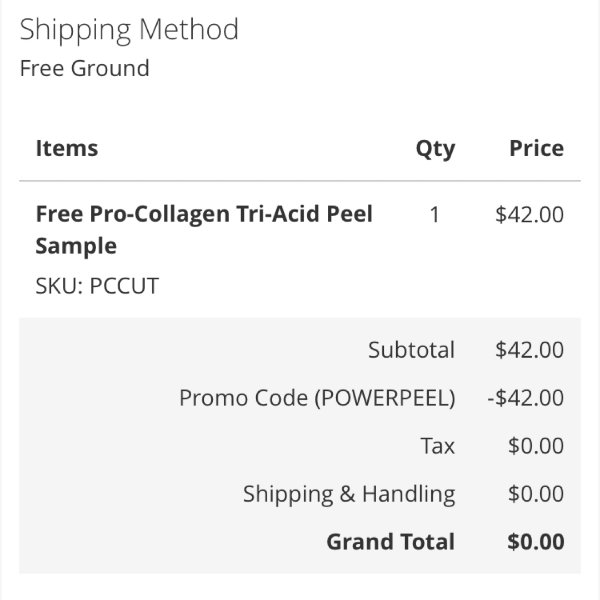Click the Tax label
The width and height of the screenshot is (600, 600).
(x=437, y=446)
